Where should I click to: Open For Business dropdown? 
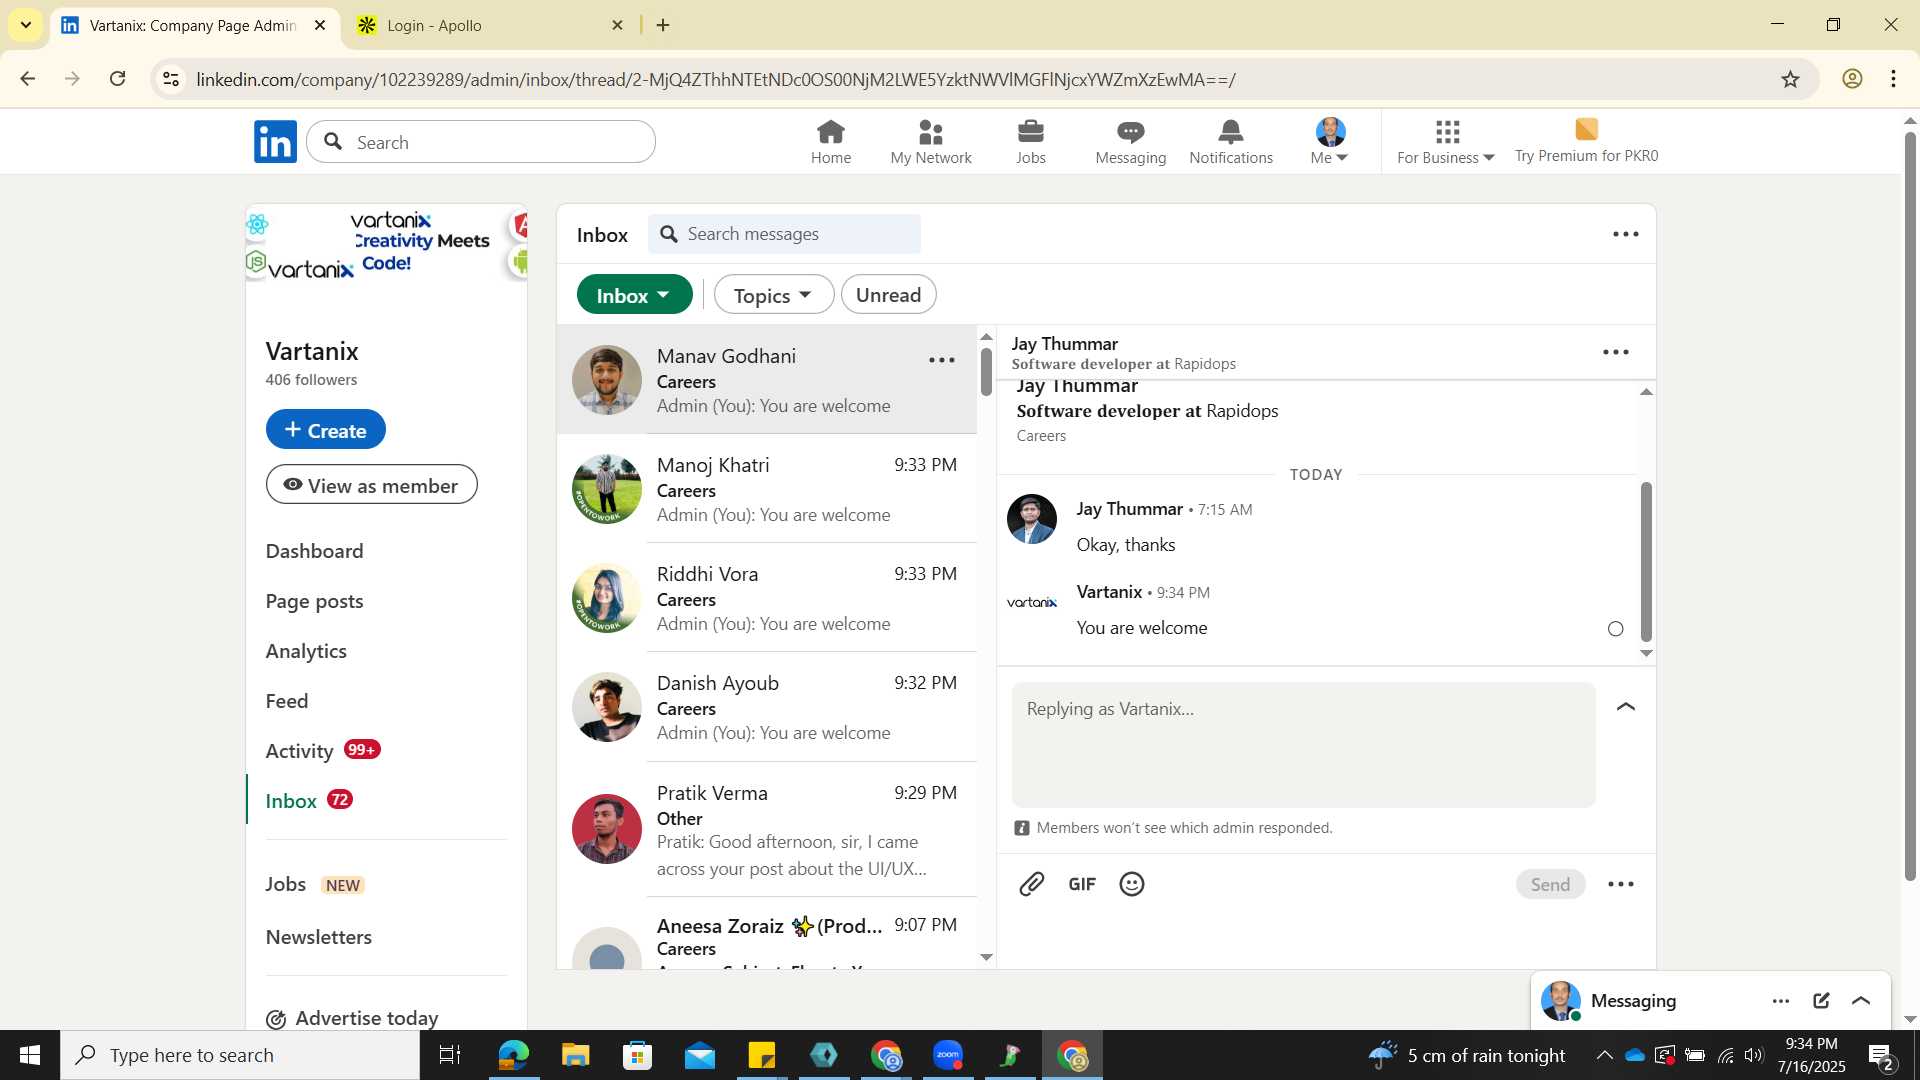pyautogui.click(x=1446, y=141)
